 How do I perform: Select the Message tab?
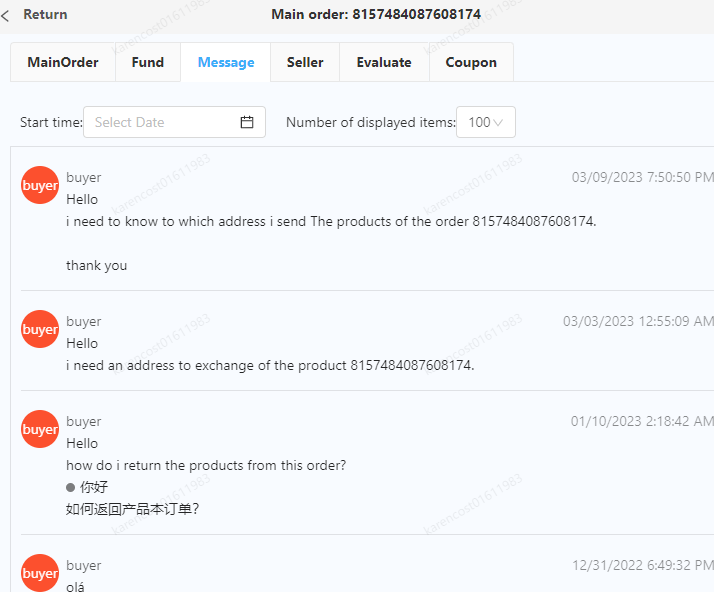[x=226, y=62]
